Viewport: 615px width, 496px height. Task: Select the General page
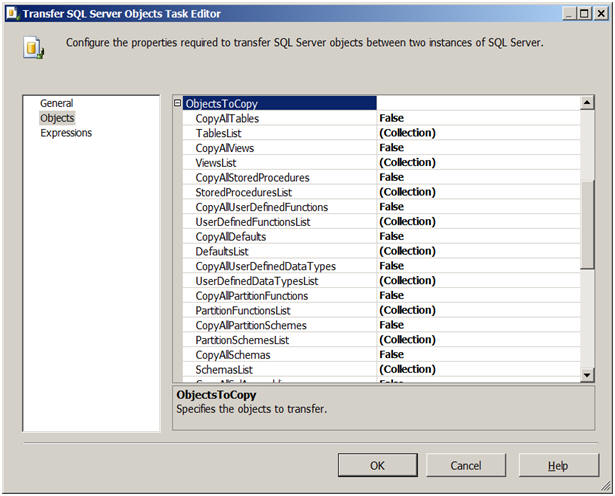click(56, 103)
